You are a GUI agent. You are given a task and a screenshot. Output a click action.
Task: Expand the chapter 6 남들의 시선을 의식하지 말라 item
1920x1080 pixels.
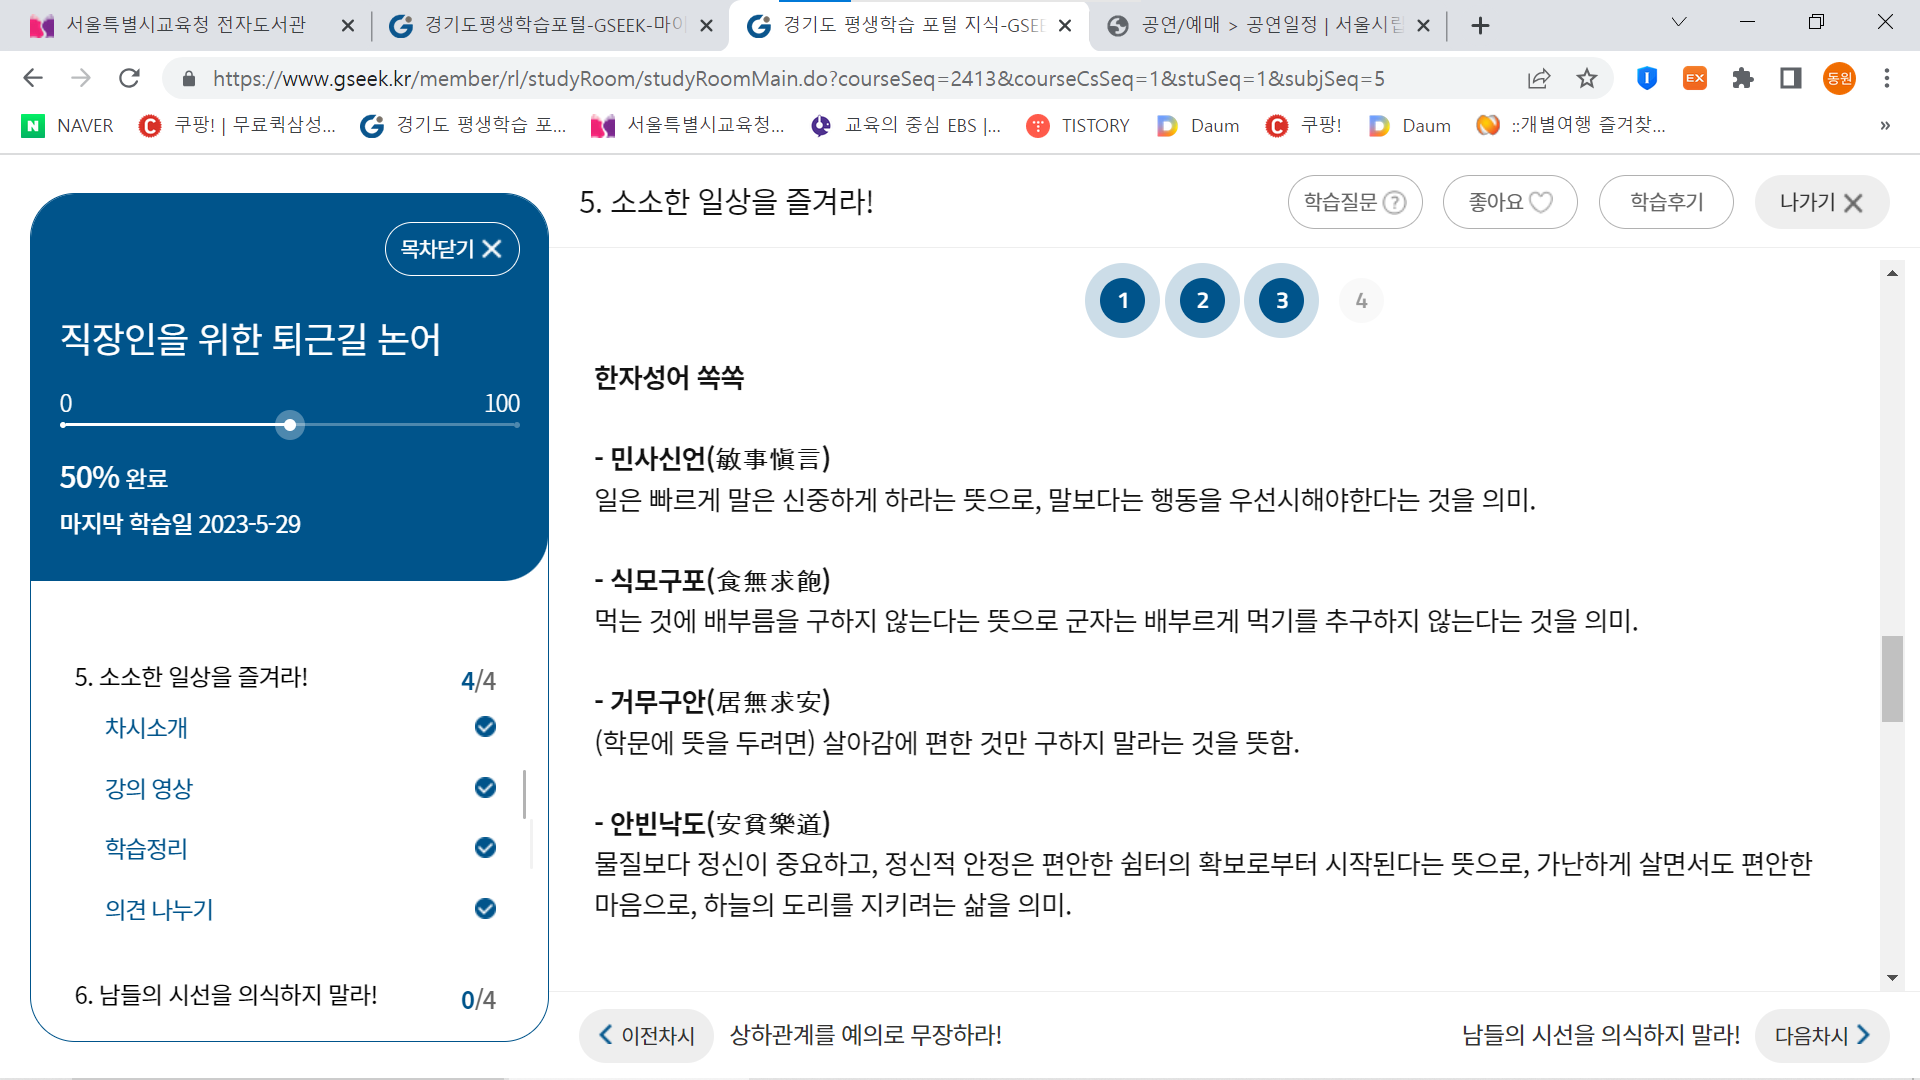[x=226, y=996]
